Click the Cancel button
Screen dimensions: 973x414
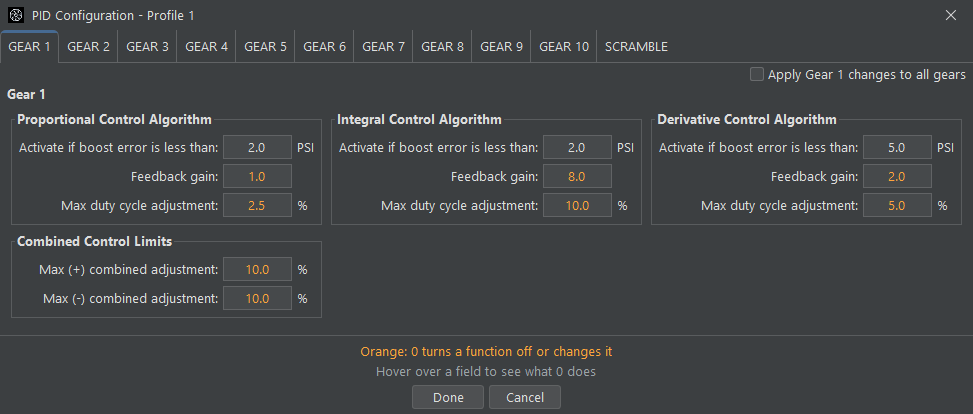pos(525,397)
